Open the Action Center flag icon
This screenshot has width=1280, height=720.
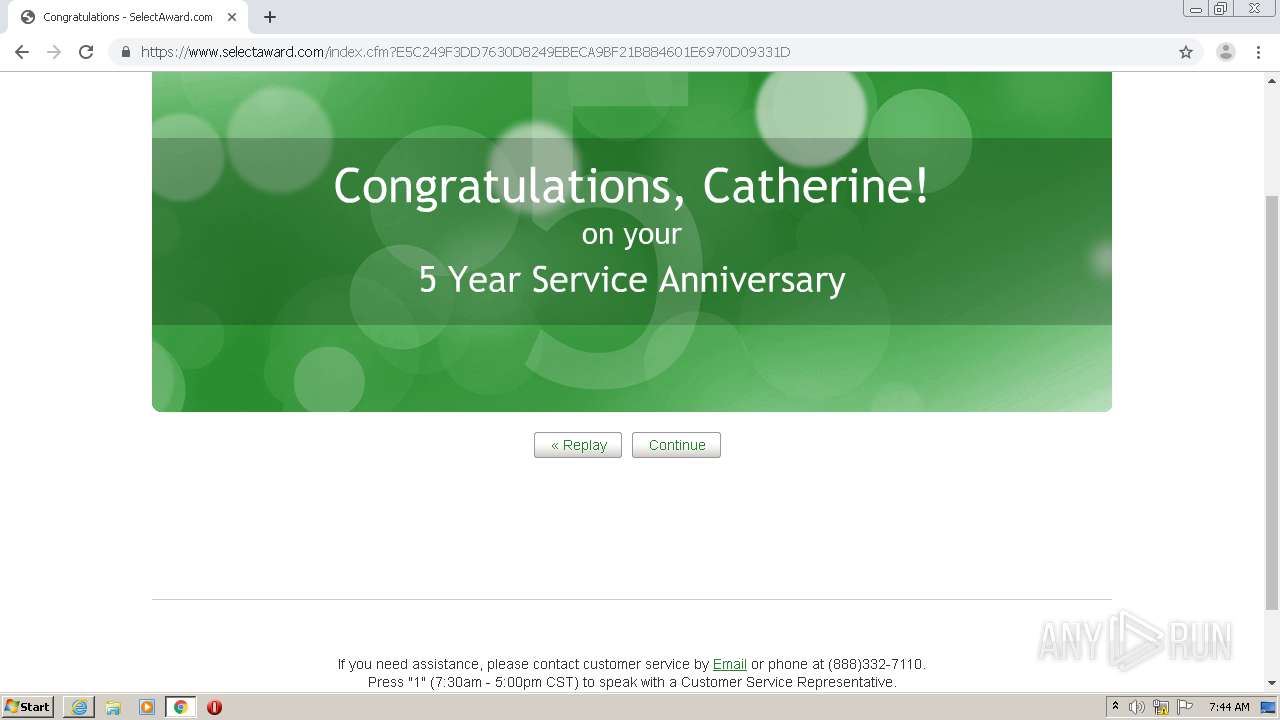coord(1185,707)
